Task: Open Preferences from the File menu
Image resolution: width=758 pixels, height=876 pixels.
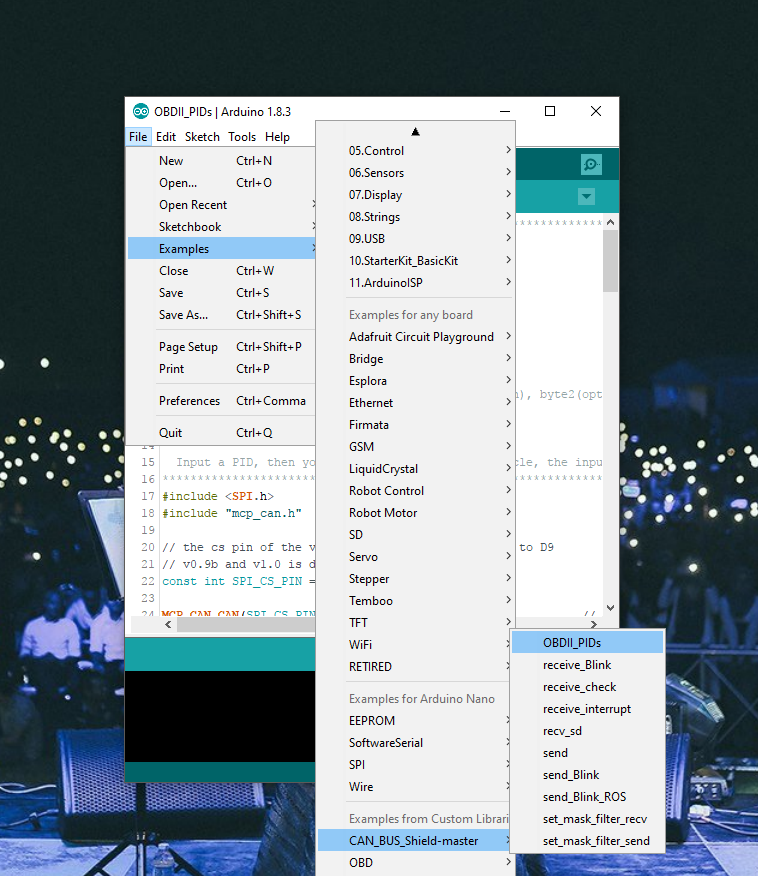Action: point(222,401)
